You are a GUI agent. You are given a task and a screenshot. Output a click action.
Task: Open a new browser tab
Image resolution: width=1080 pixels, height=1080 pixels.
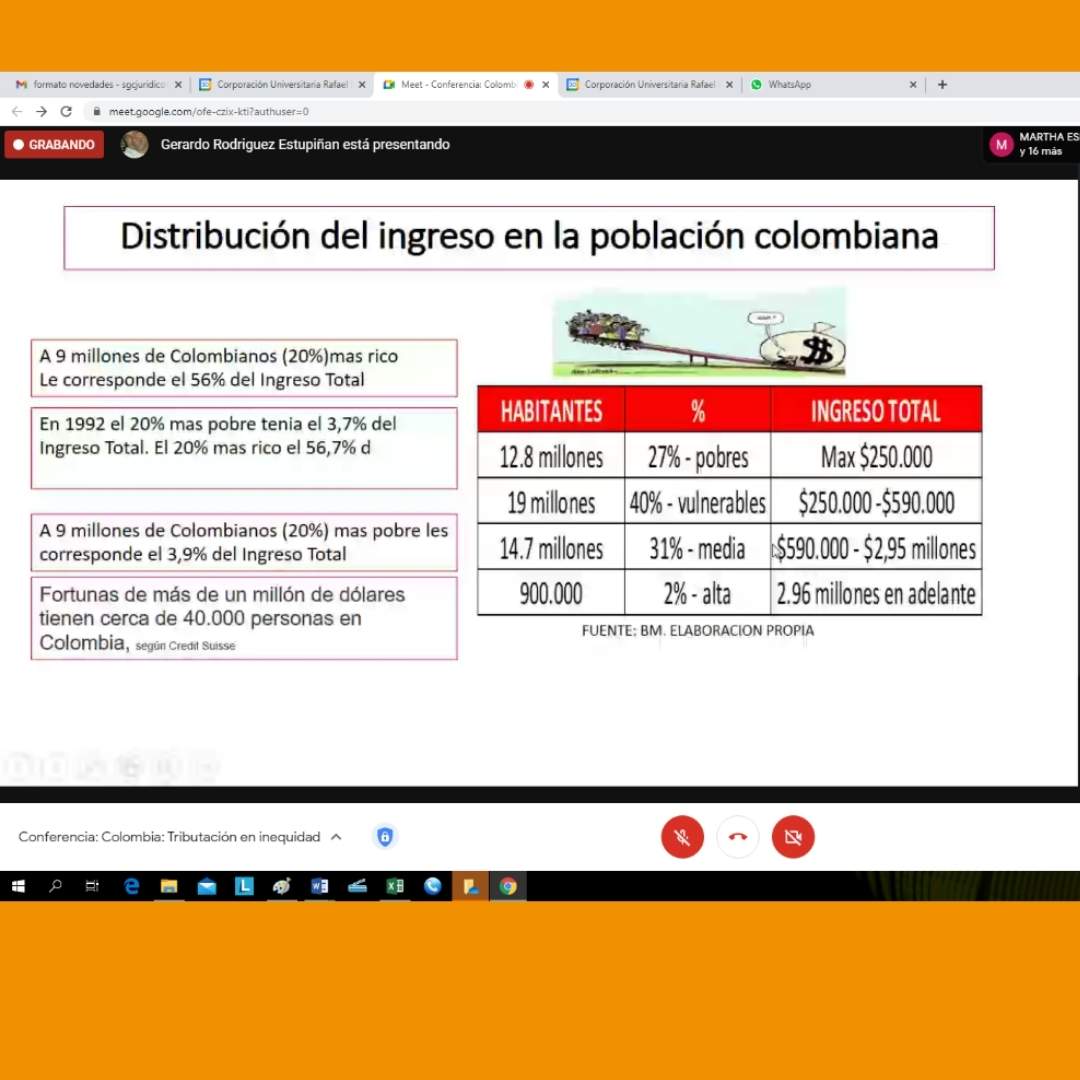click(x=942, y=85)
